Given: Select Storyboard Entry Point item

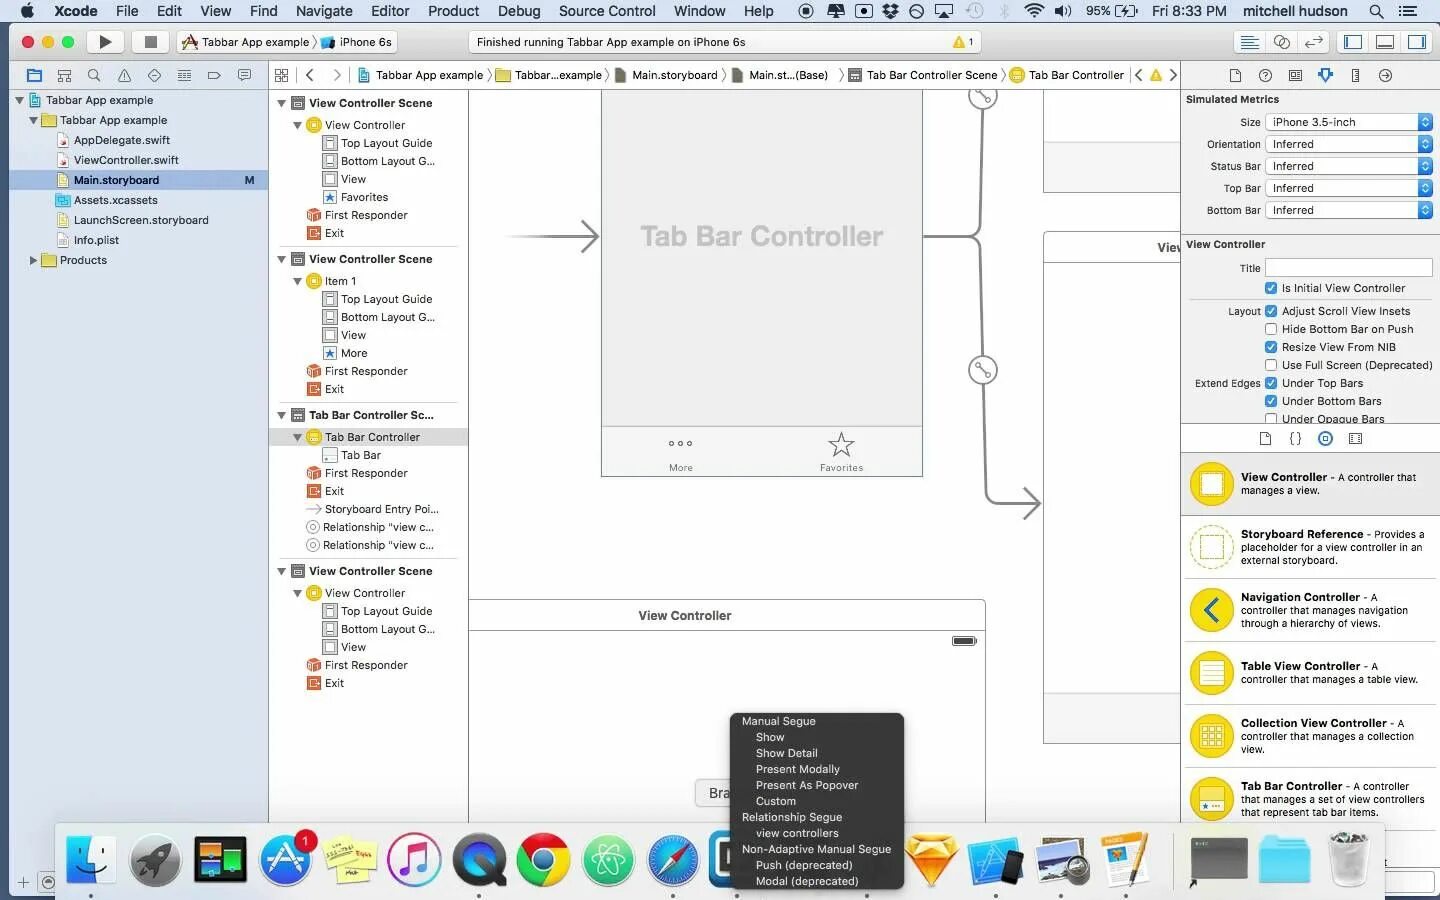Looking at the screenshot, I should pyautogui.click(x=381, y=509).
